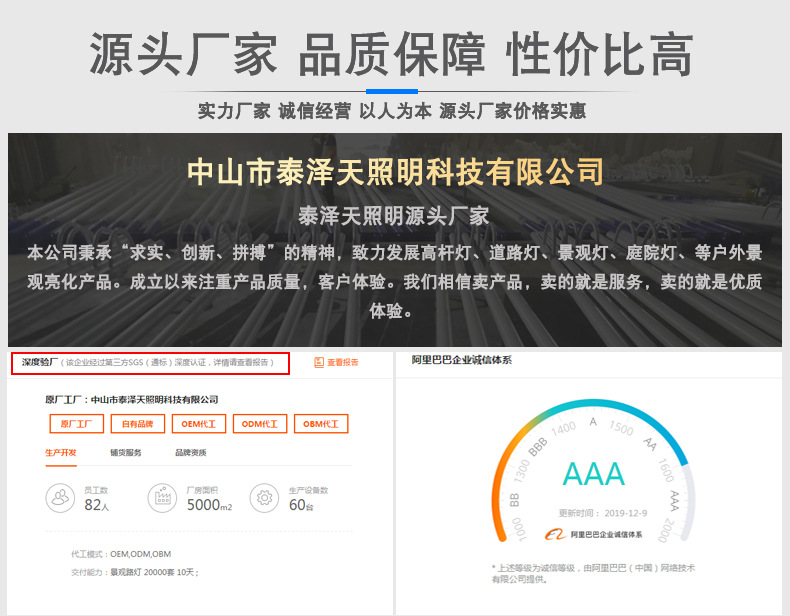
Task: Switch to the 生产开发 tab
Action: tap(61, 452)
